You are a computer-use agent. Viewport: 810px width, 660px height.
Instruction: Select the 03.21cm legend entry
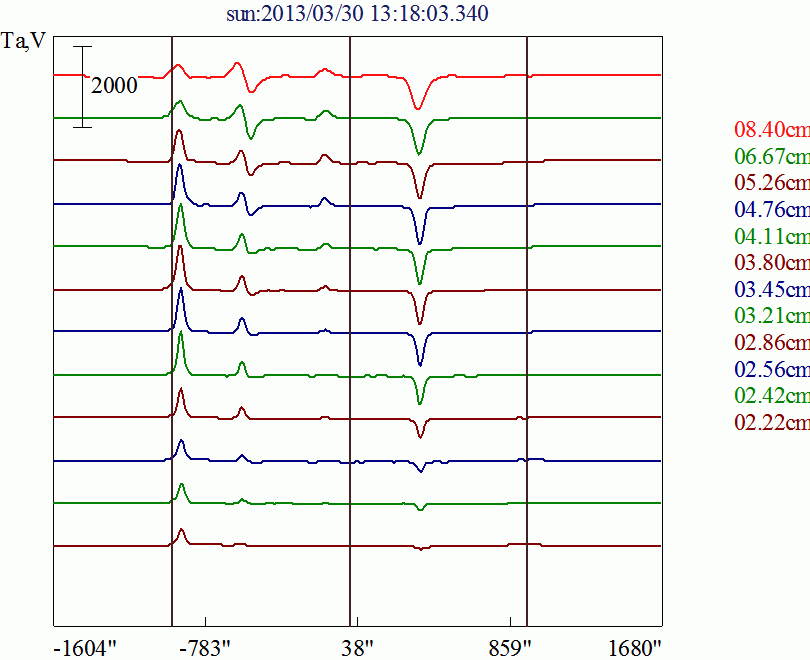[x=772, y=316]
